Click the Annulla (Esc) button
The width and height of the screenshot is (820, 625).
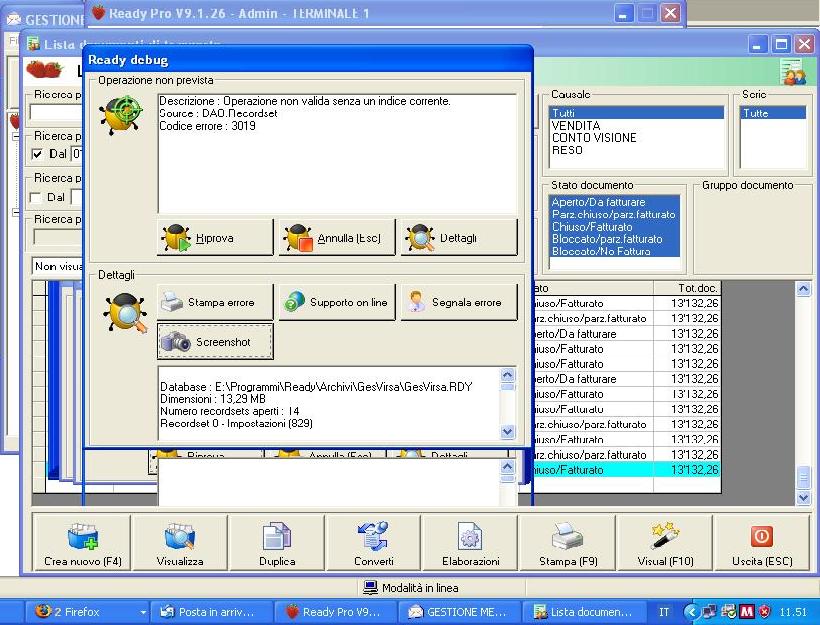coord(337,237)
